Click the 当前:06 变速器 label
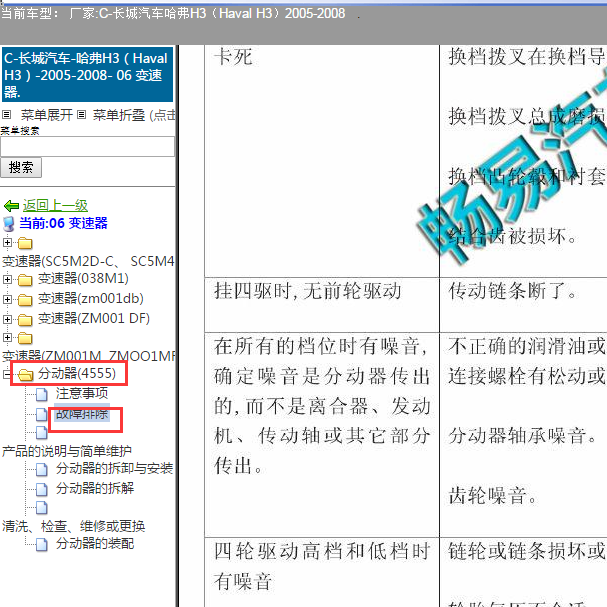 [x=63, y=223]
